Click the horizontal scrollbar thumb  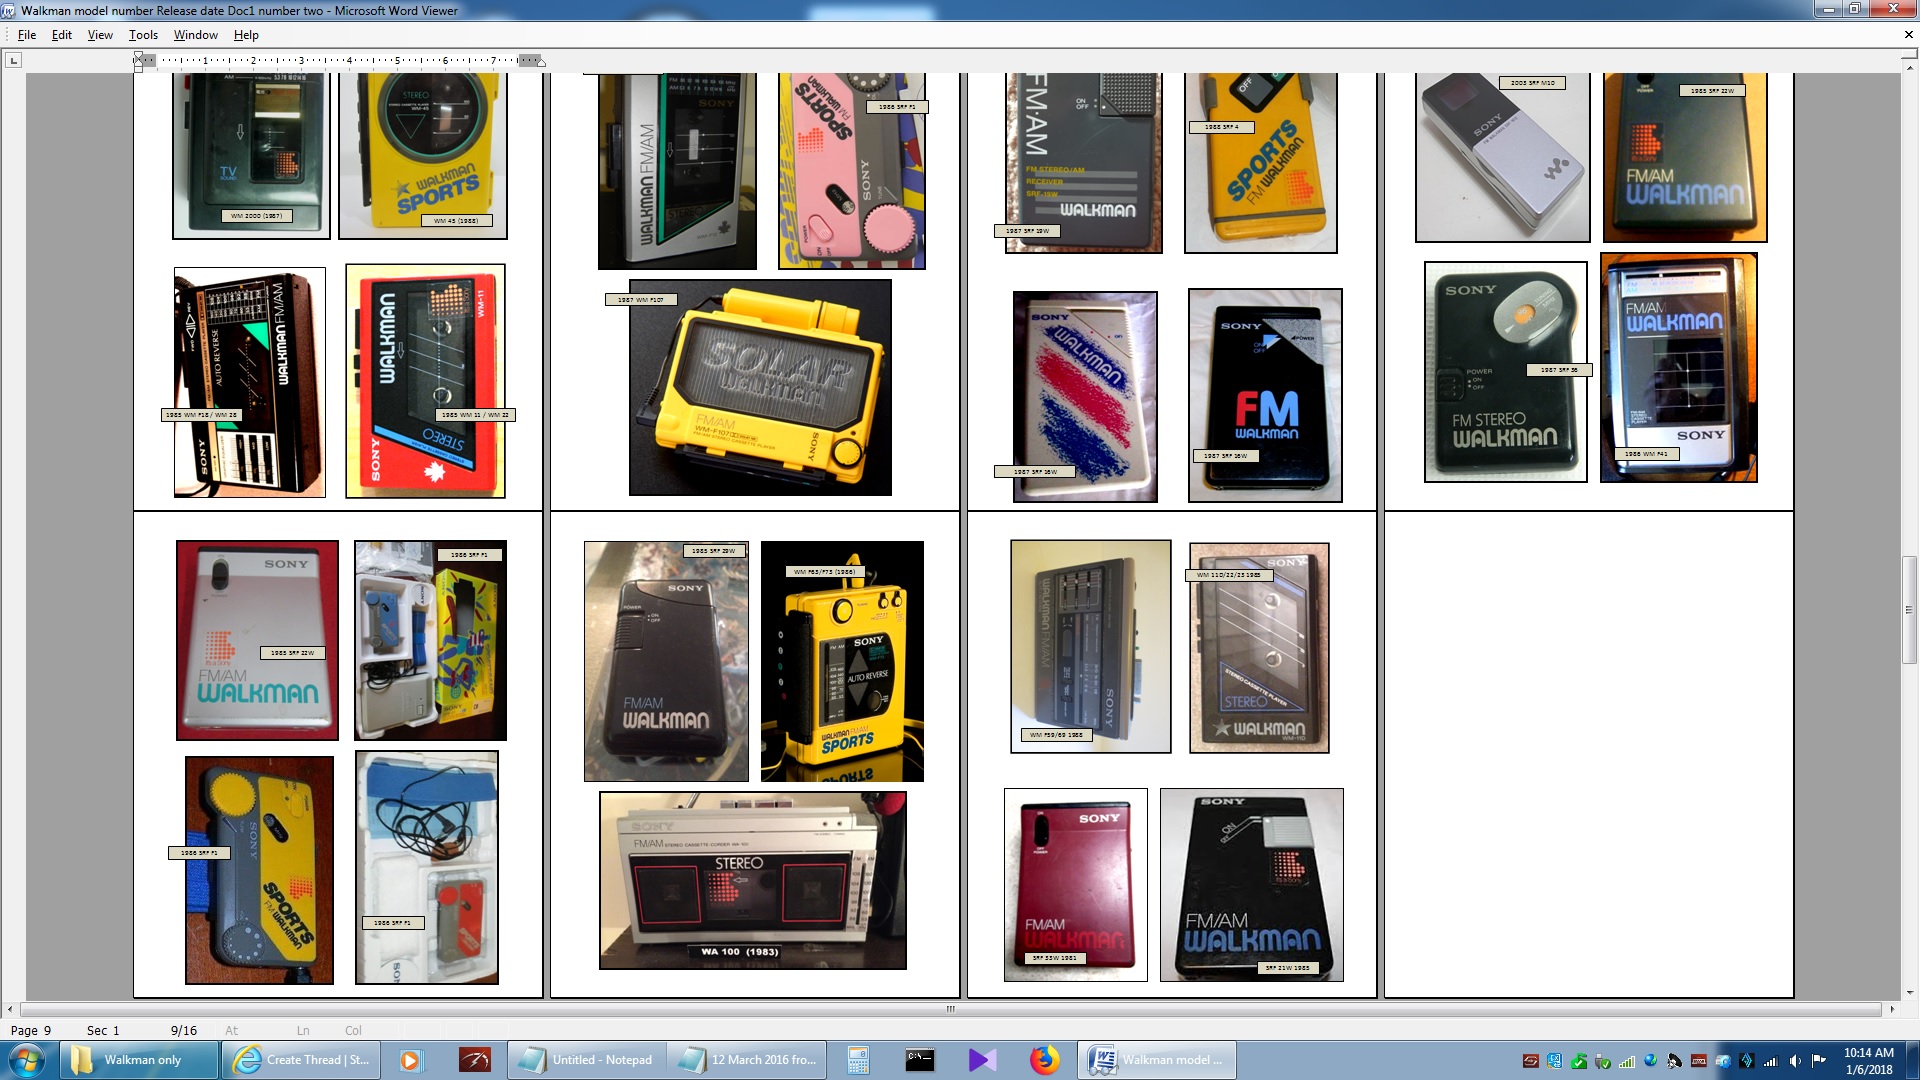(x=950, y=1009)
